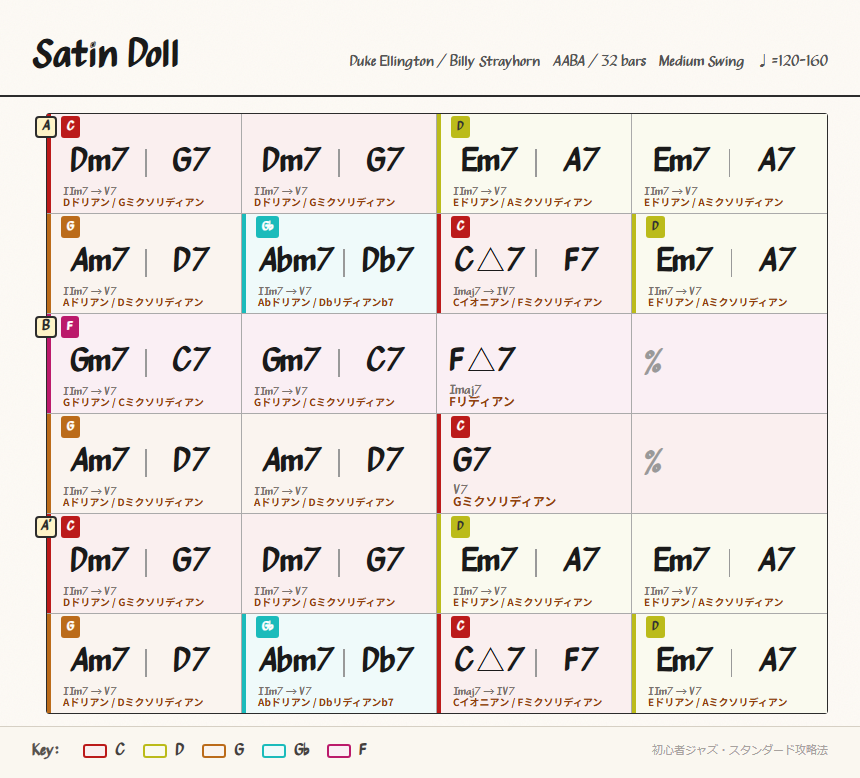
Task: Click the C key badge above the lone G7
Action: 460,426
